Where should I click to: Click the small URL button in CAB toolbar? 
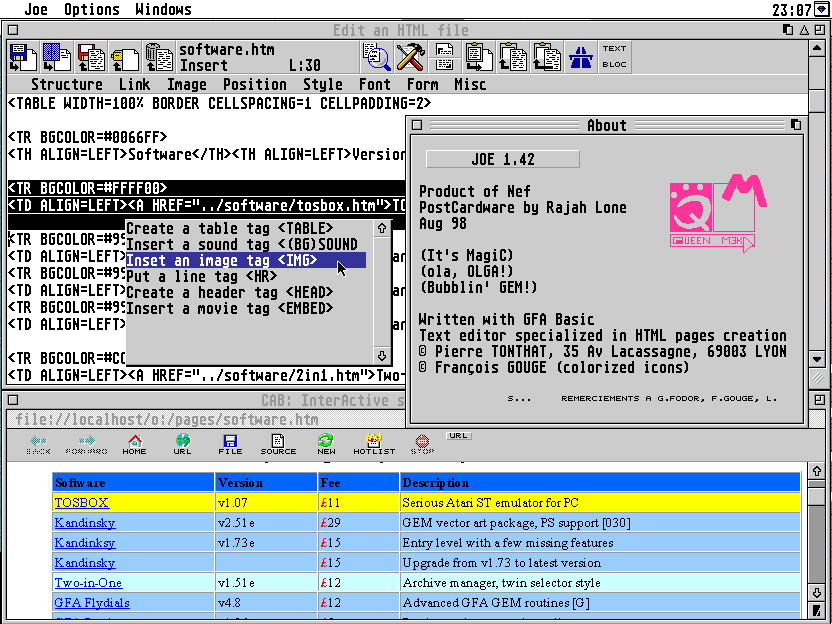[458, 436]
